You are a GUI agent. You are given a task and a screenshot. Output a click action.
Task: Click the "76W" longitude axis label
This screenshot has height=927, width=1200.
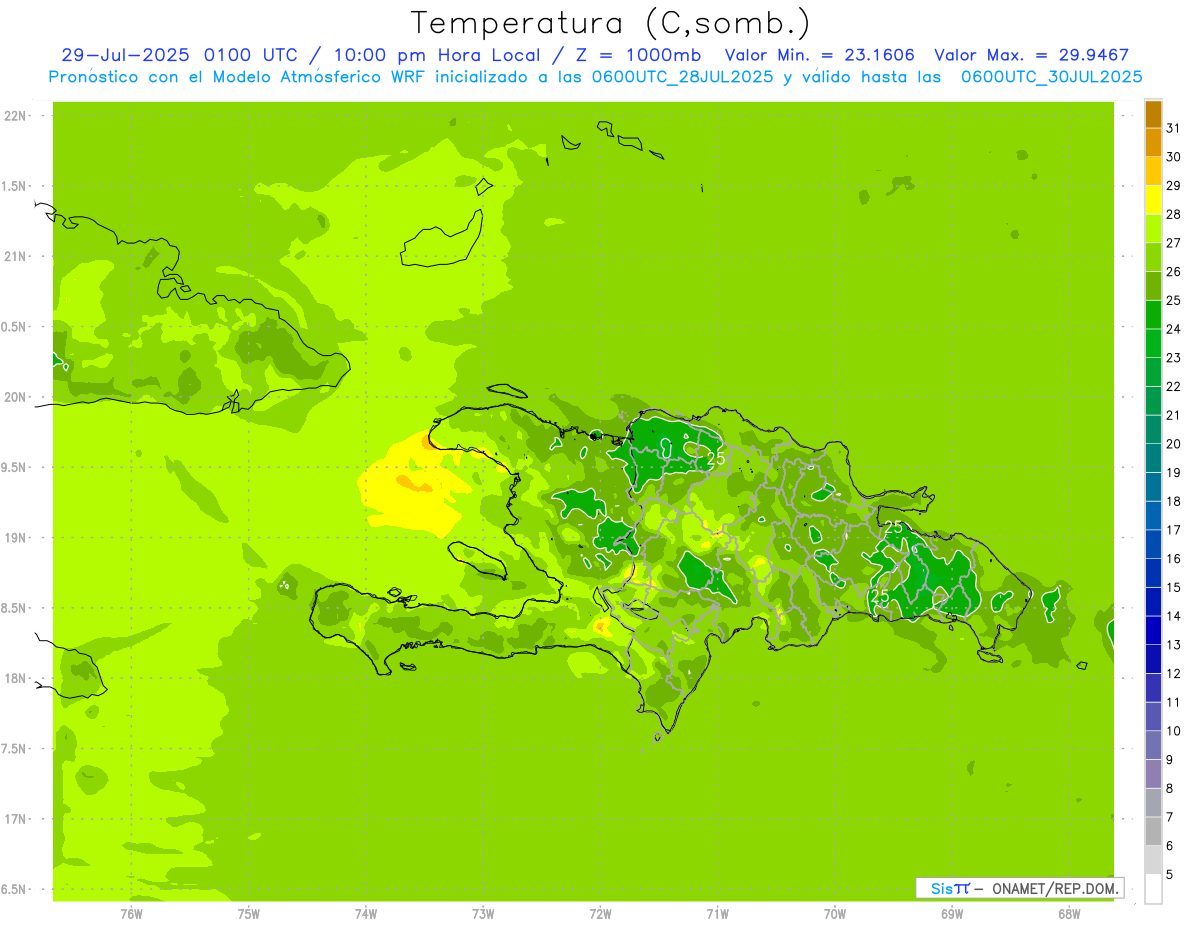(132, 914)
